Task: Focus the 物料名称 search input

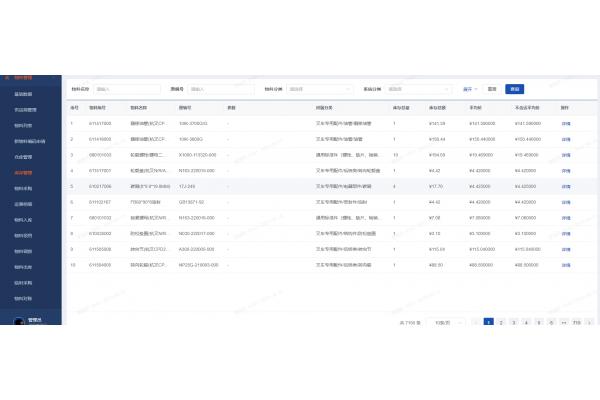Action: [x=124, y=89]
